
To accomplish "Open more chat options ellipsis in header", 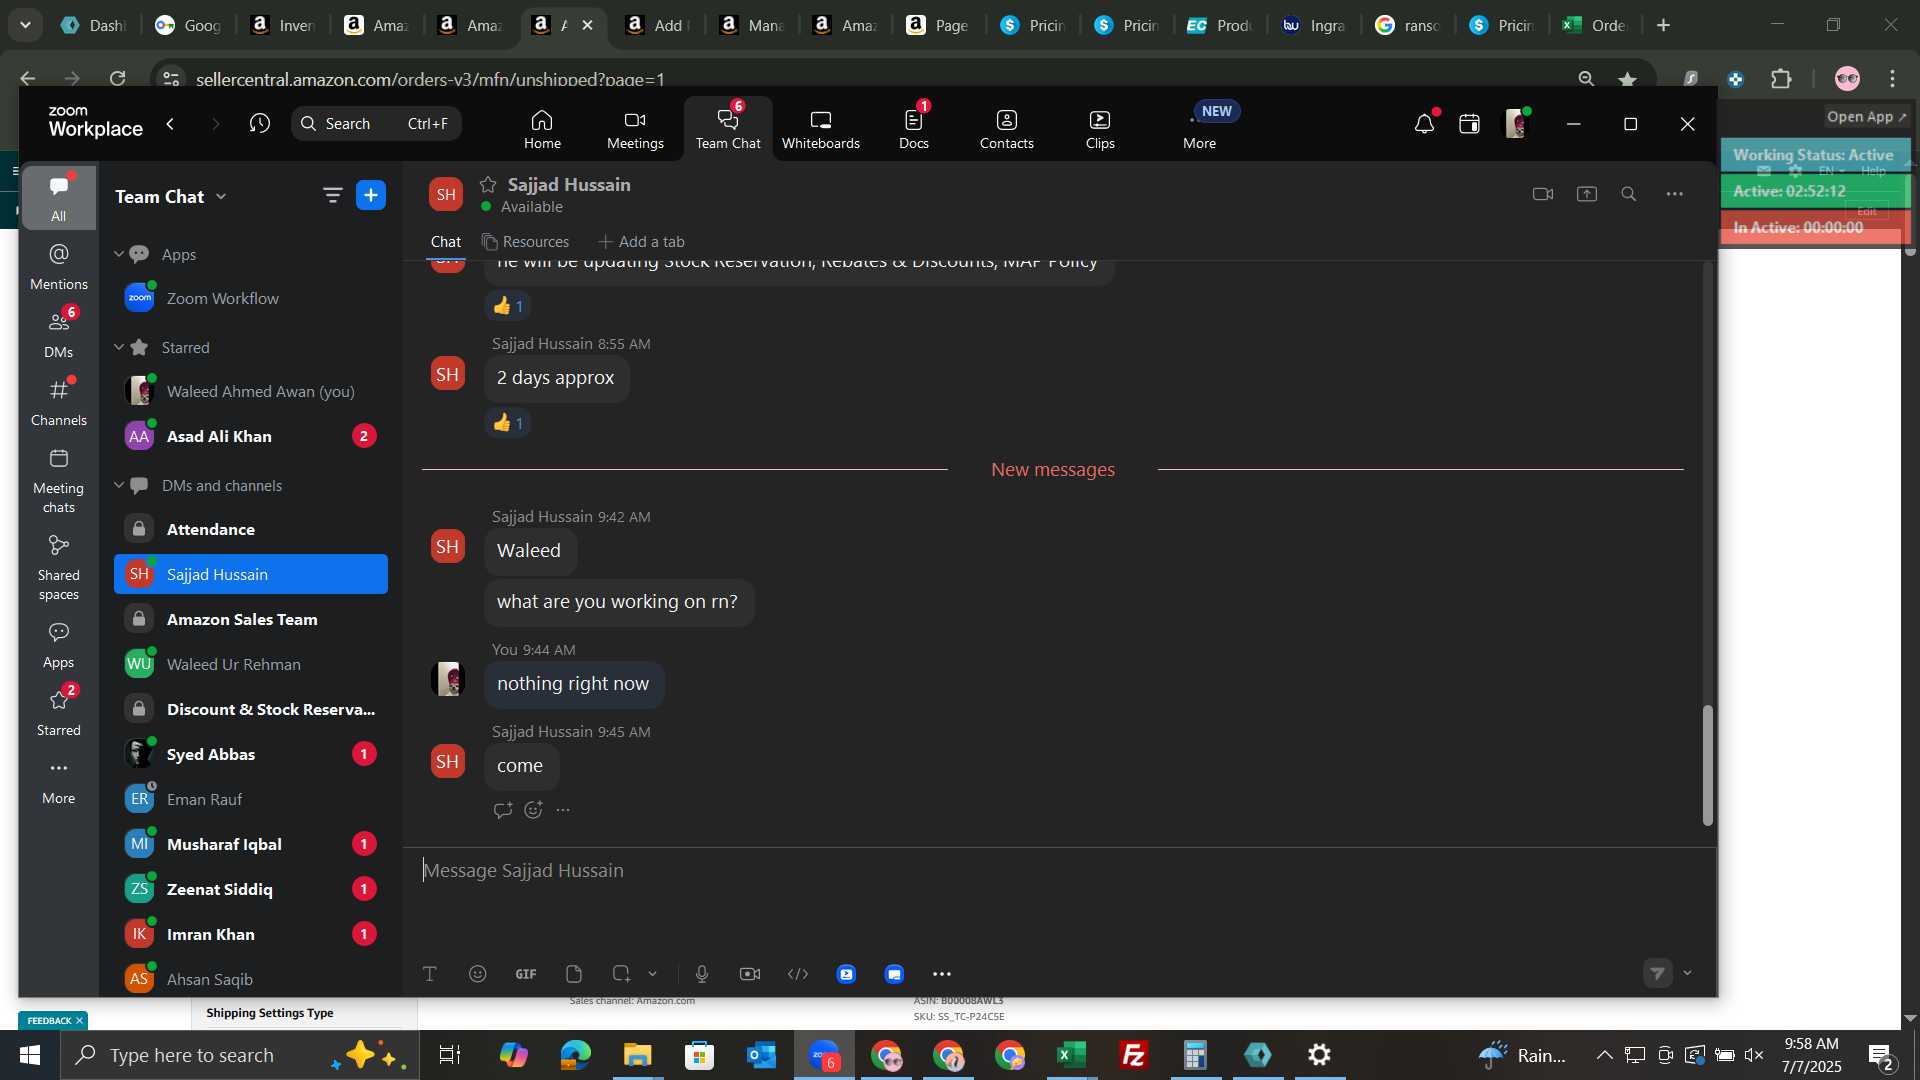I will coord(1675,194).
